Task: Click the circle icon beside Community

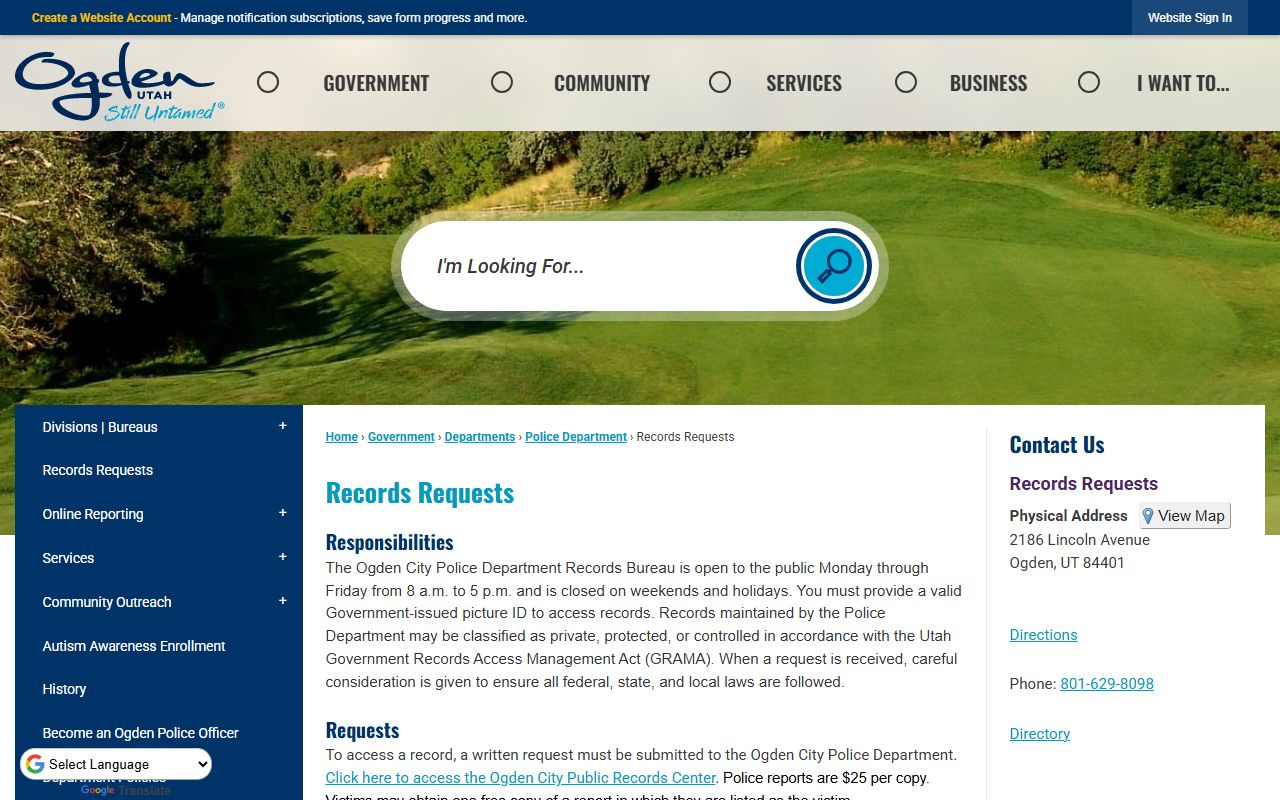Action: [502, 82]
